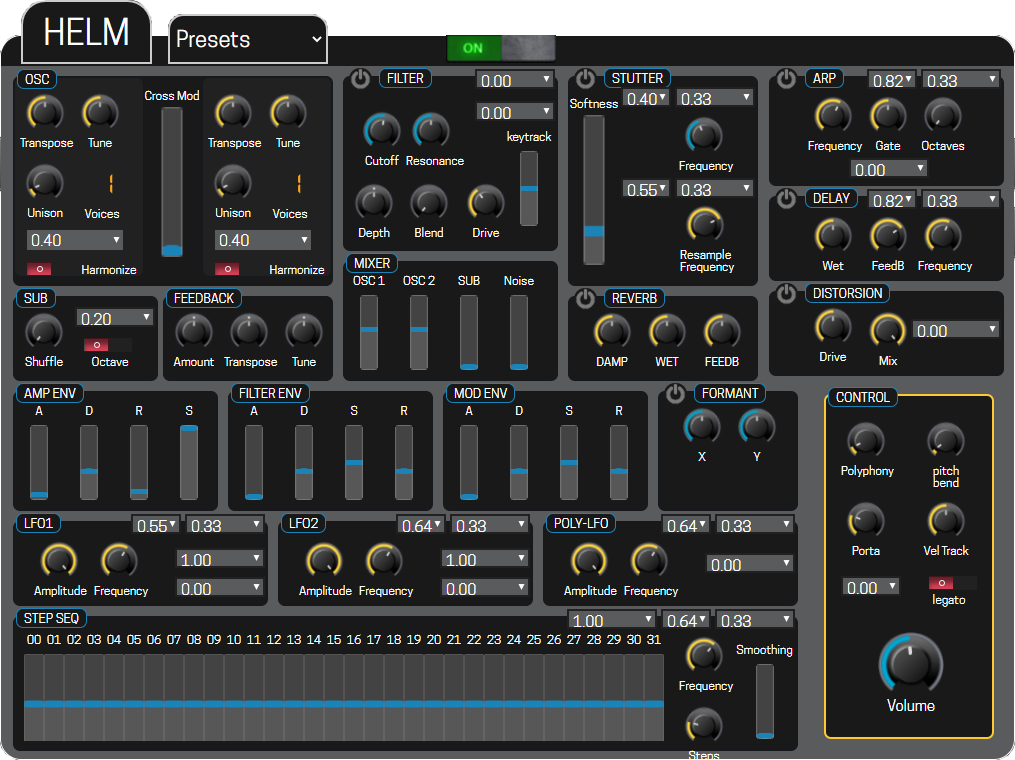Adjust the Smoothing slider
Image resolution: width=1015 pixels, height=760 pixels.
point(765,702)
